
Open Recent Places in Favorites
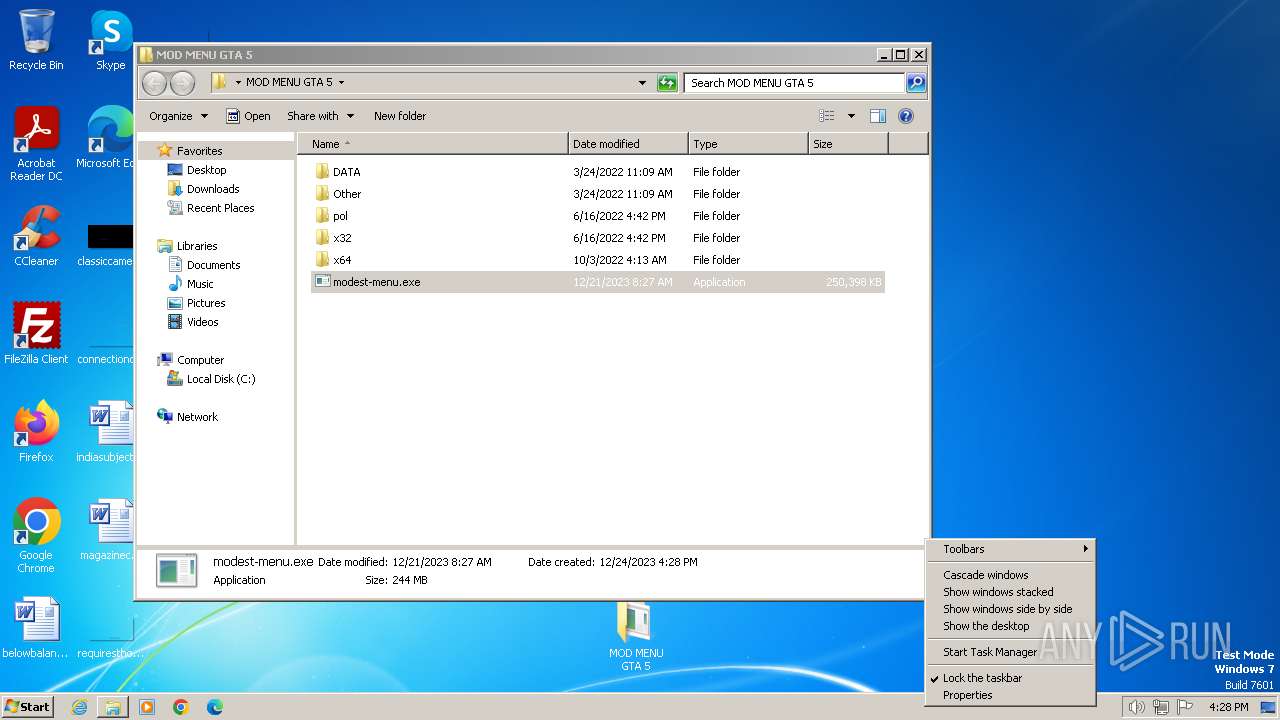211,208
